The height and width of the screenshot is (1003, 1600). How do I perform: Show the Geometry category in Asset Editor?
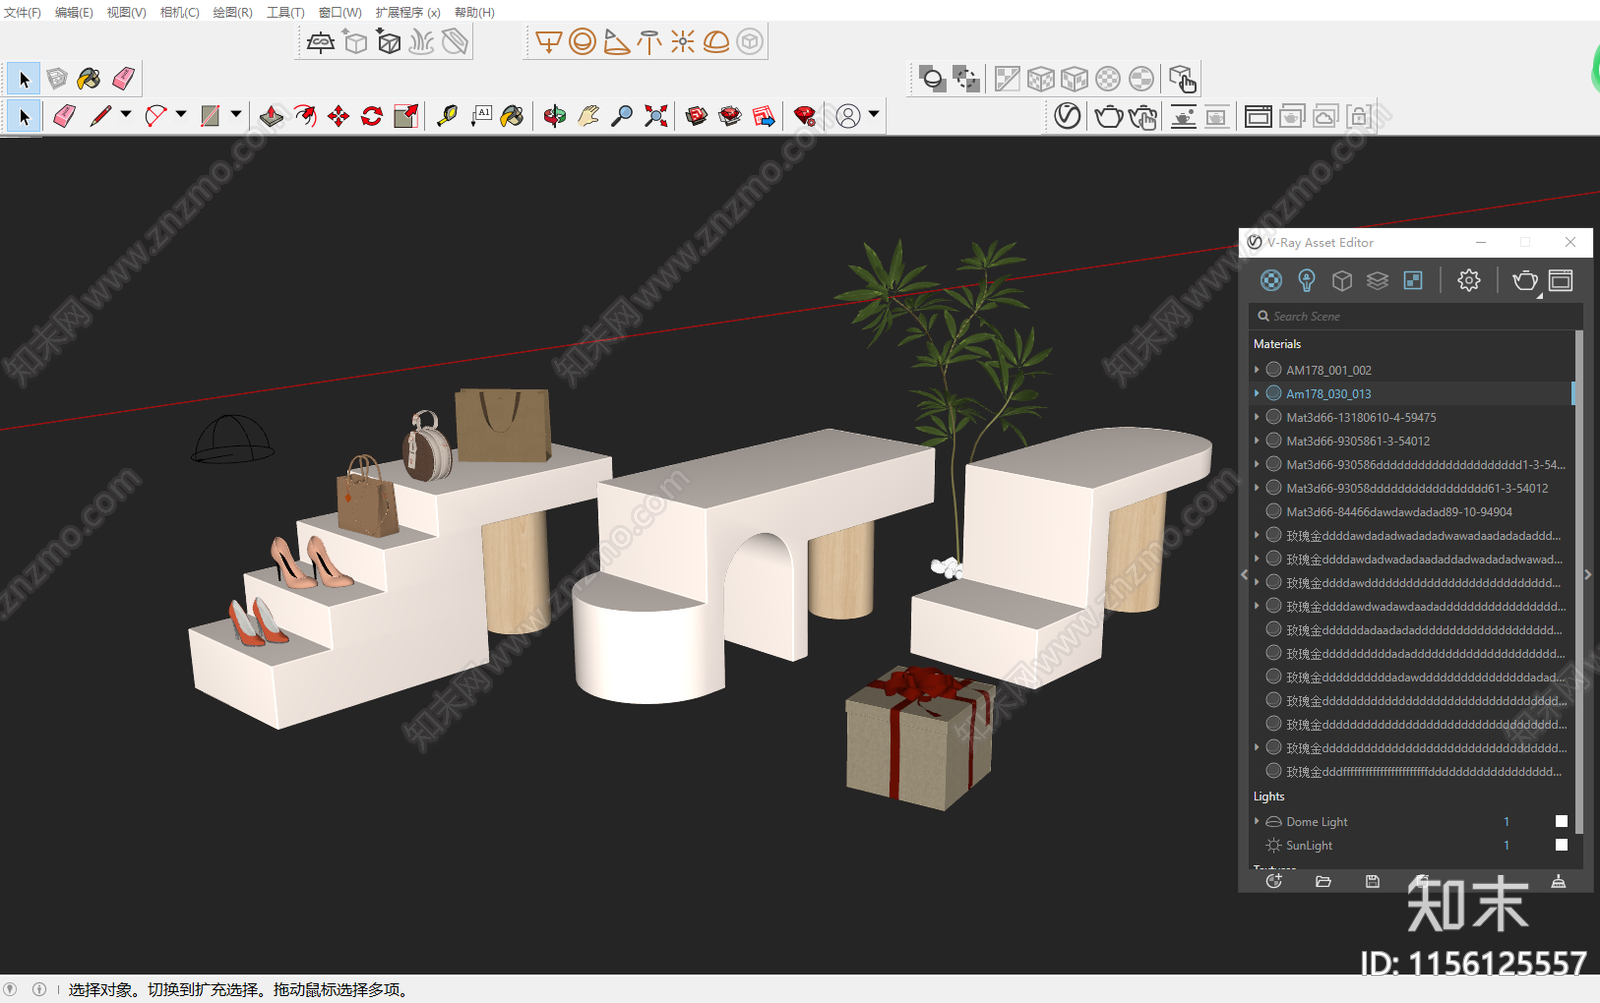click(x=1342, y=281)
